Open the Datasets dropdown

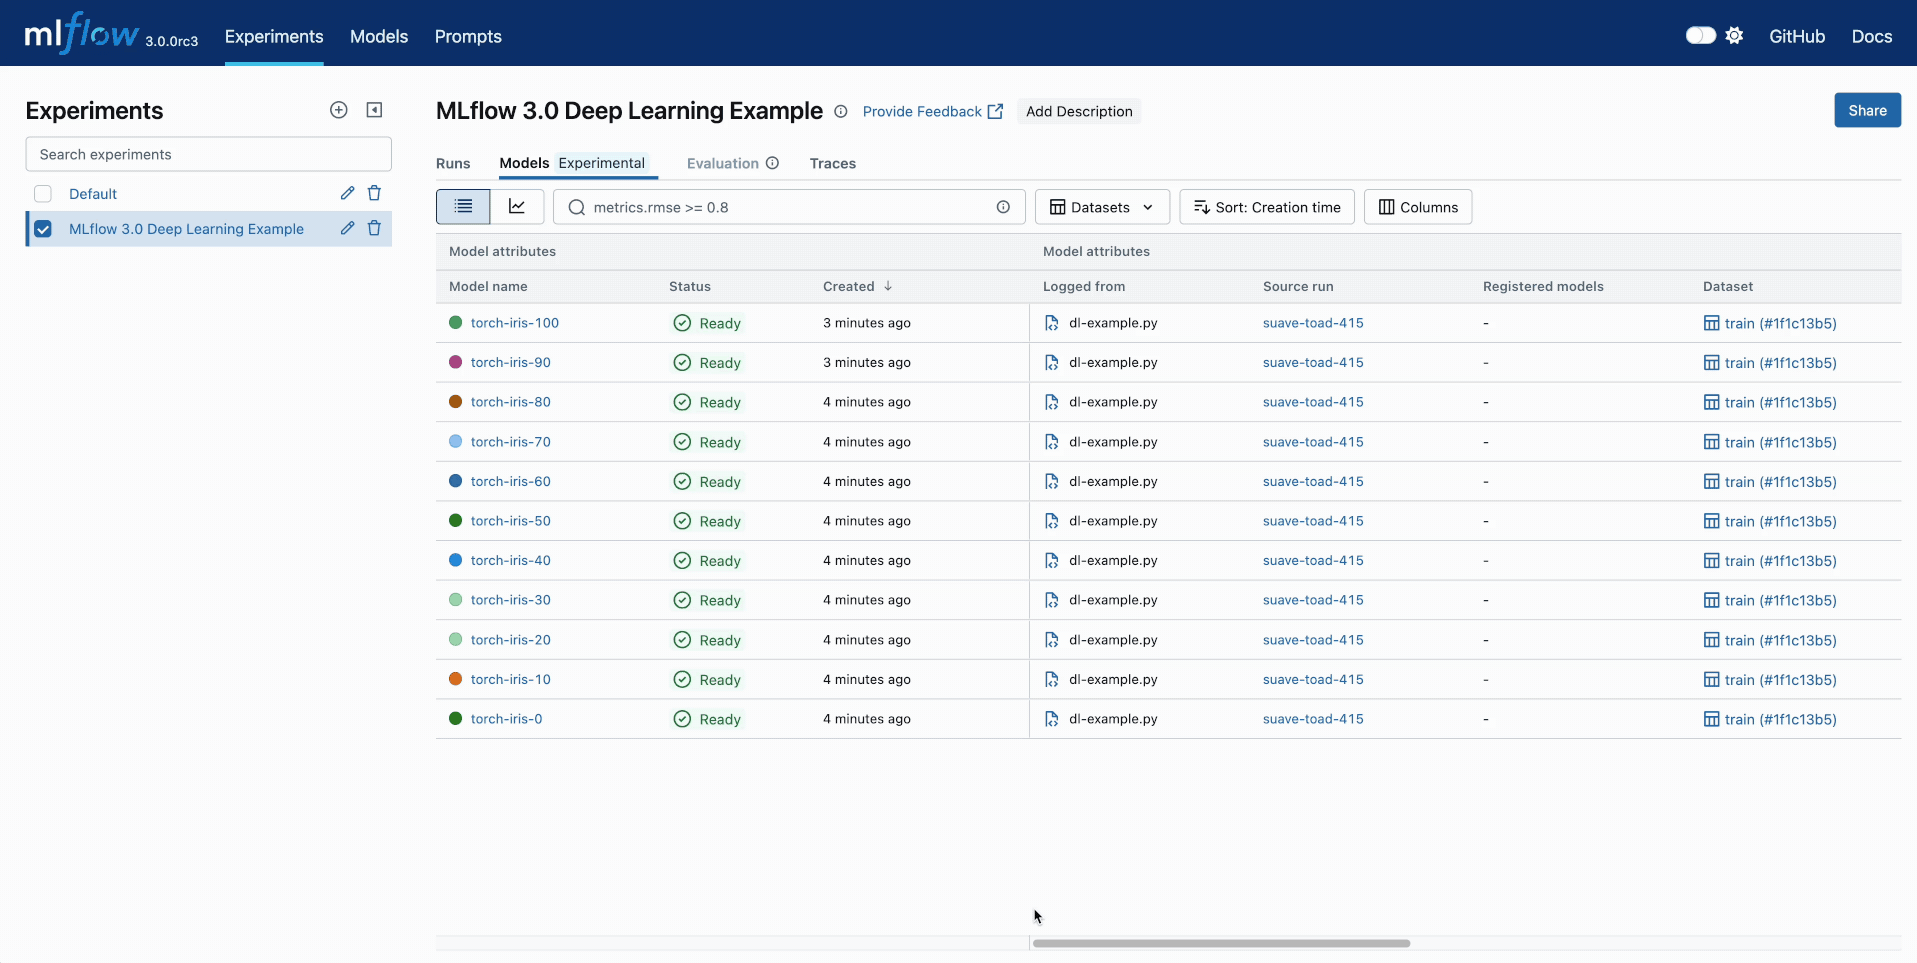coord(1101,207)
